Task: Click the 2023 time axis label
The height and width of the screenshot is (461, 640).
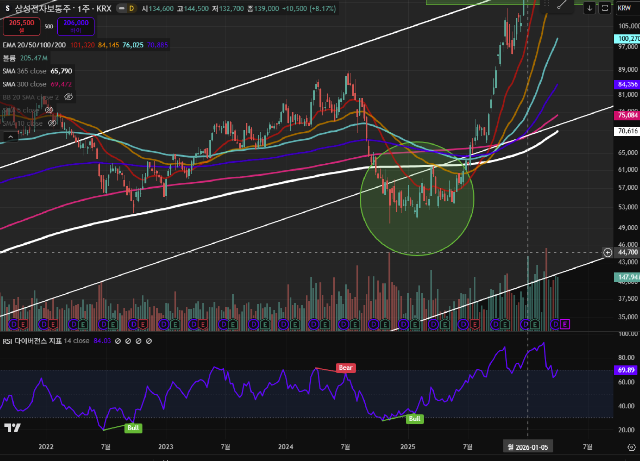Action: point(166,447)
